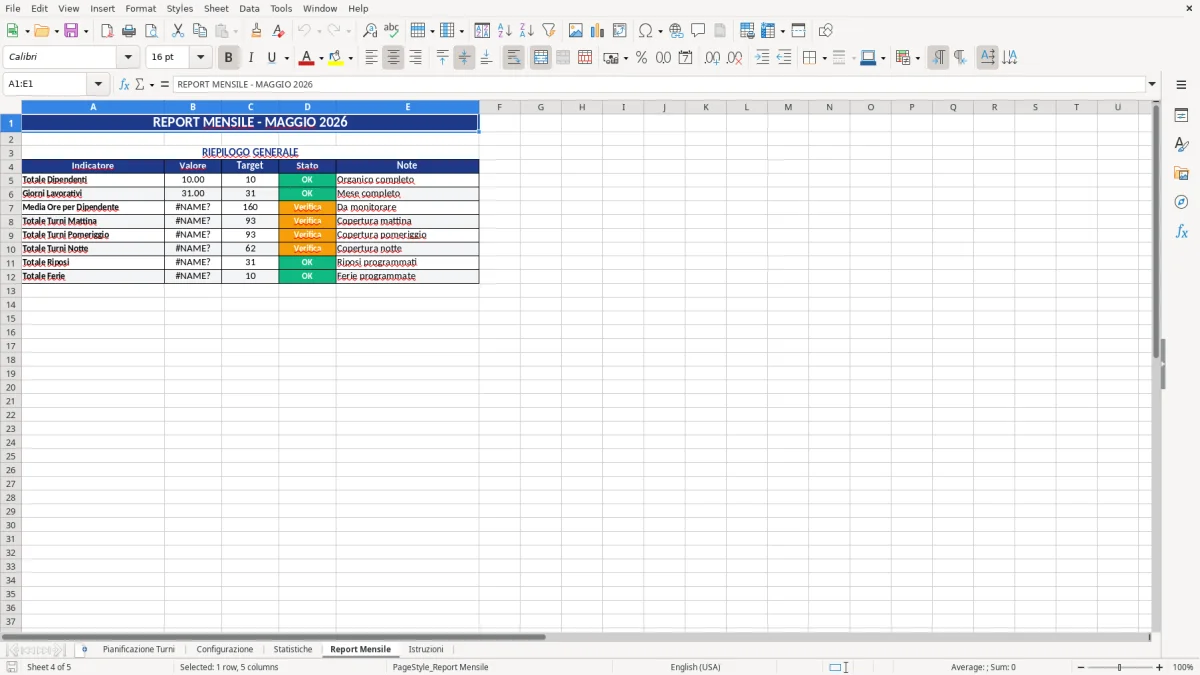
Task: Sort descending icon
Action: [x=527, y=31]
